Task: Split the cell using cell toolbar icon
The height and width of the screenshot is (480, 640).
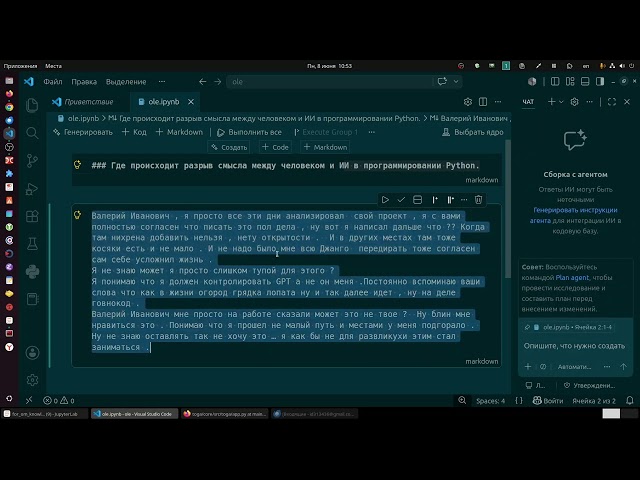Action: point(417,200)
